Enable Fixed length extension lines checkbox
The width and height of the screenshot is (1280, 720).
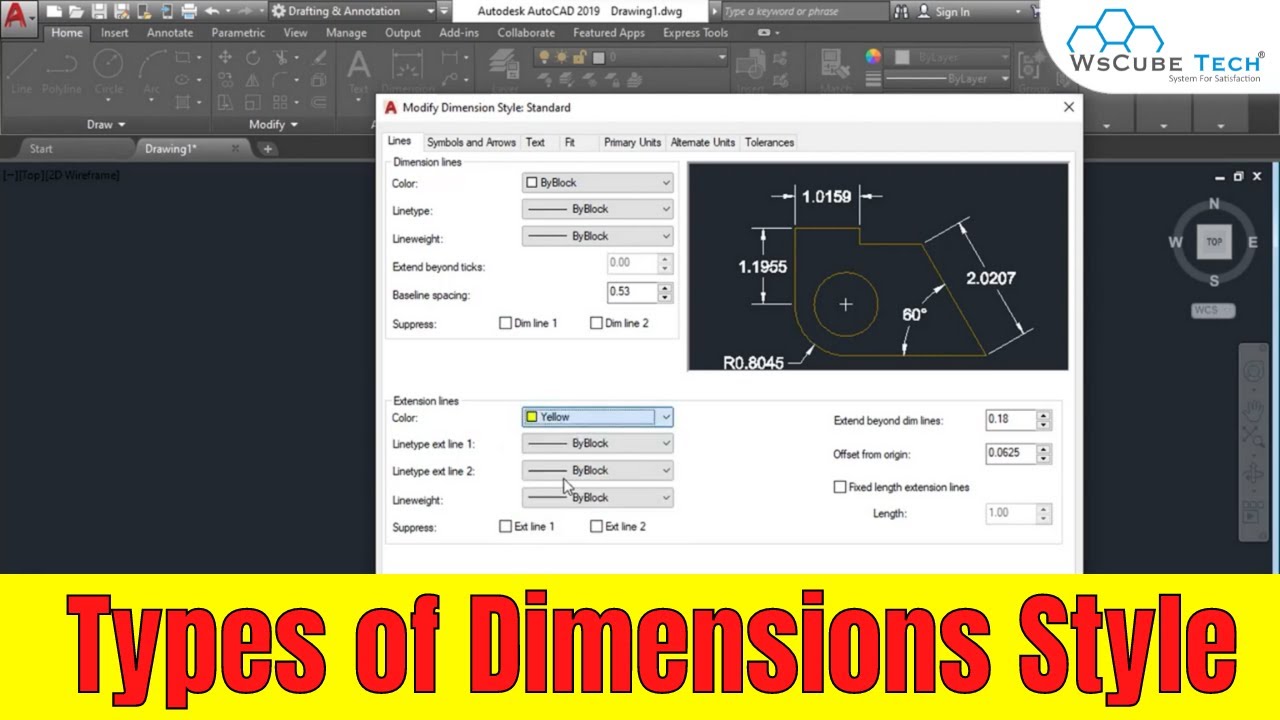840,487
